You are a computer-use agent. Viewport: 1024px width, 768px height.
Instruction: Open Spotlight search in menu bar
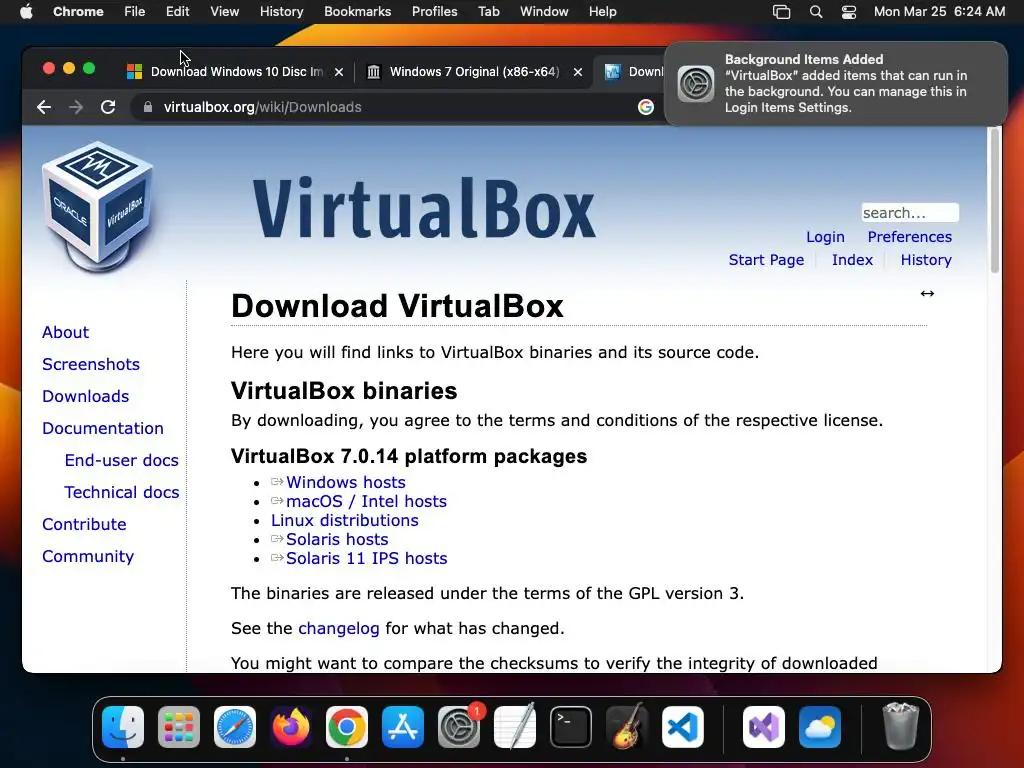pos(816,12)
